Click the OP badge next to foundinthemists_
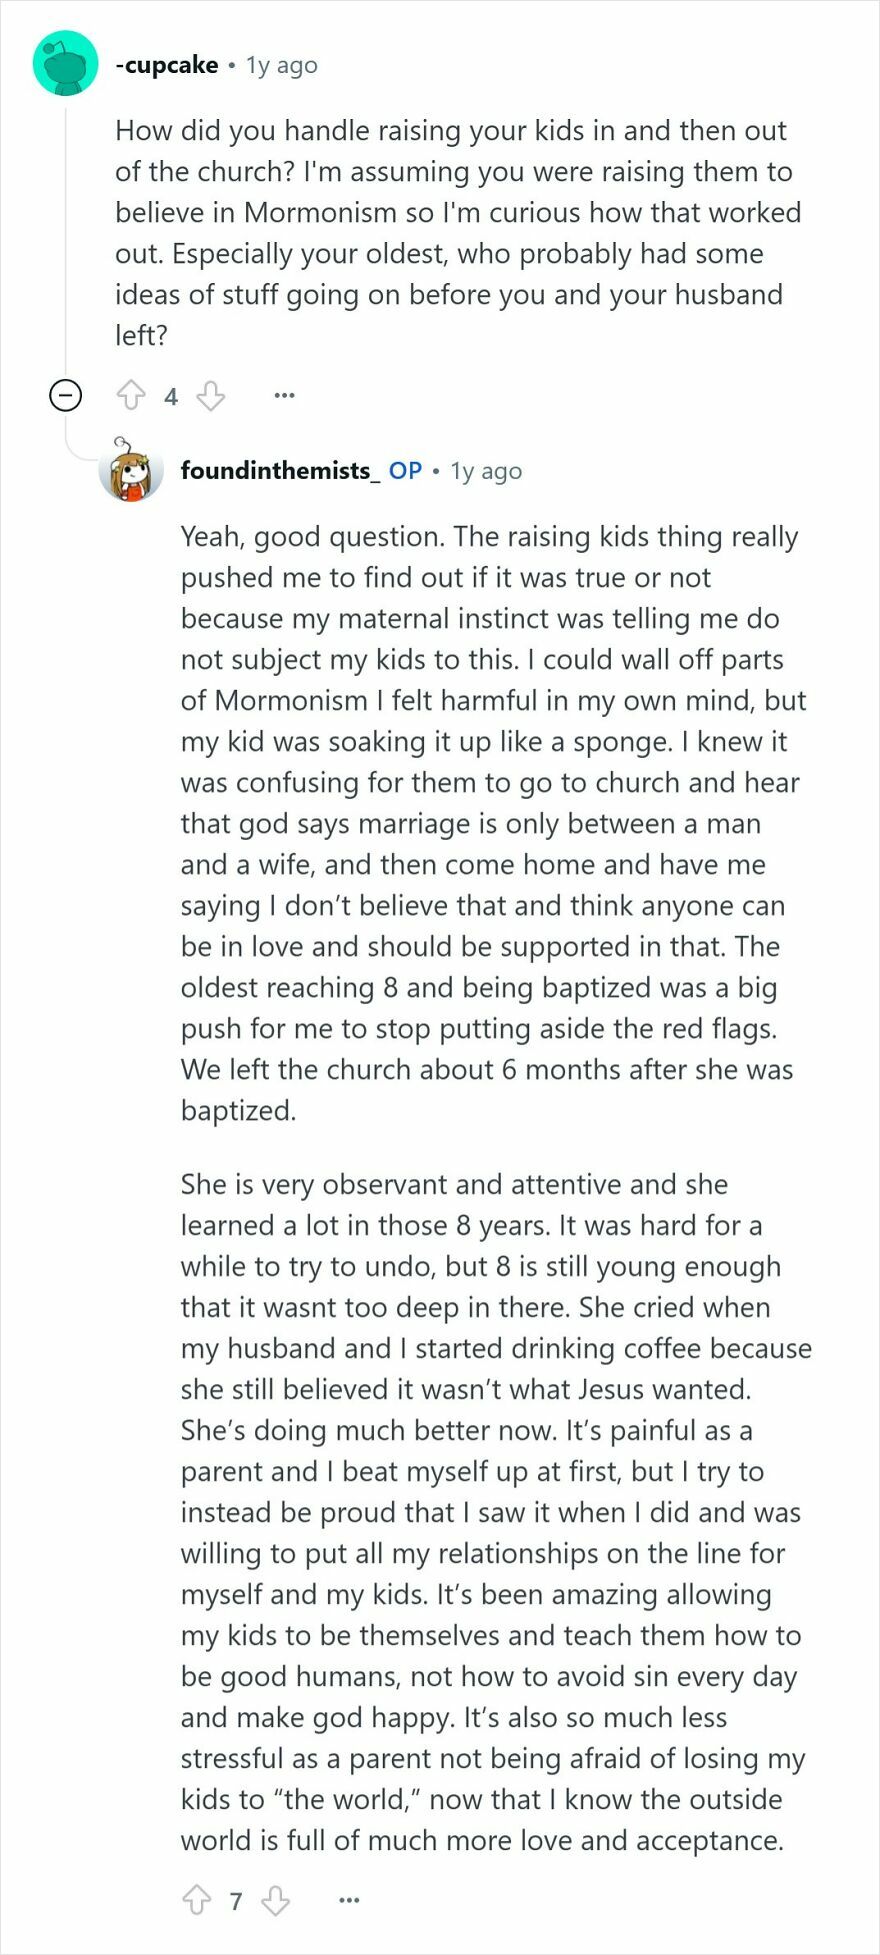Screen dimensions: 880x1955 point(405,470)
